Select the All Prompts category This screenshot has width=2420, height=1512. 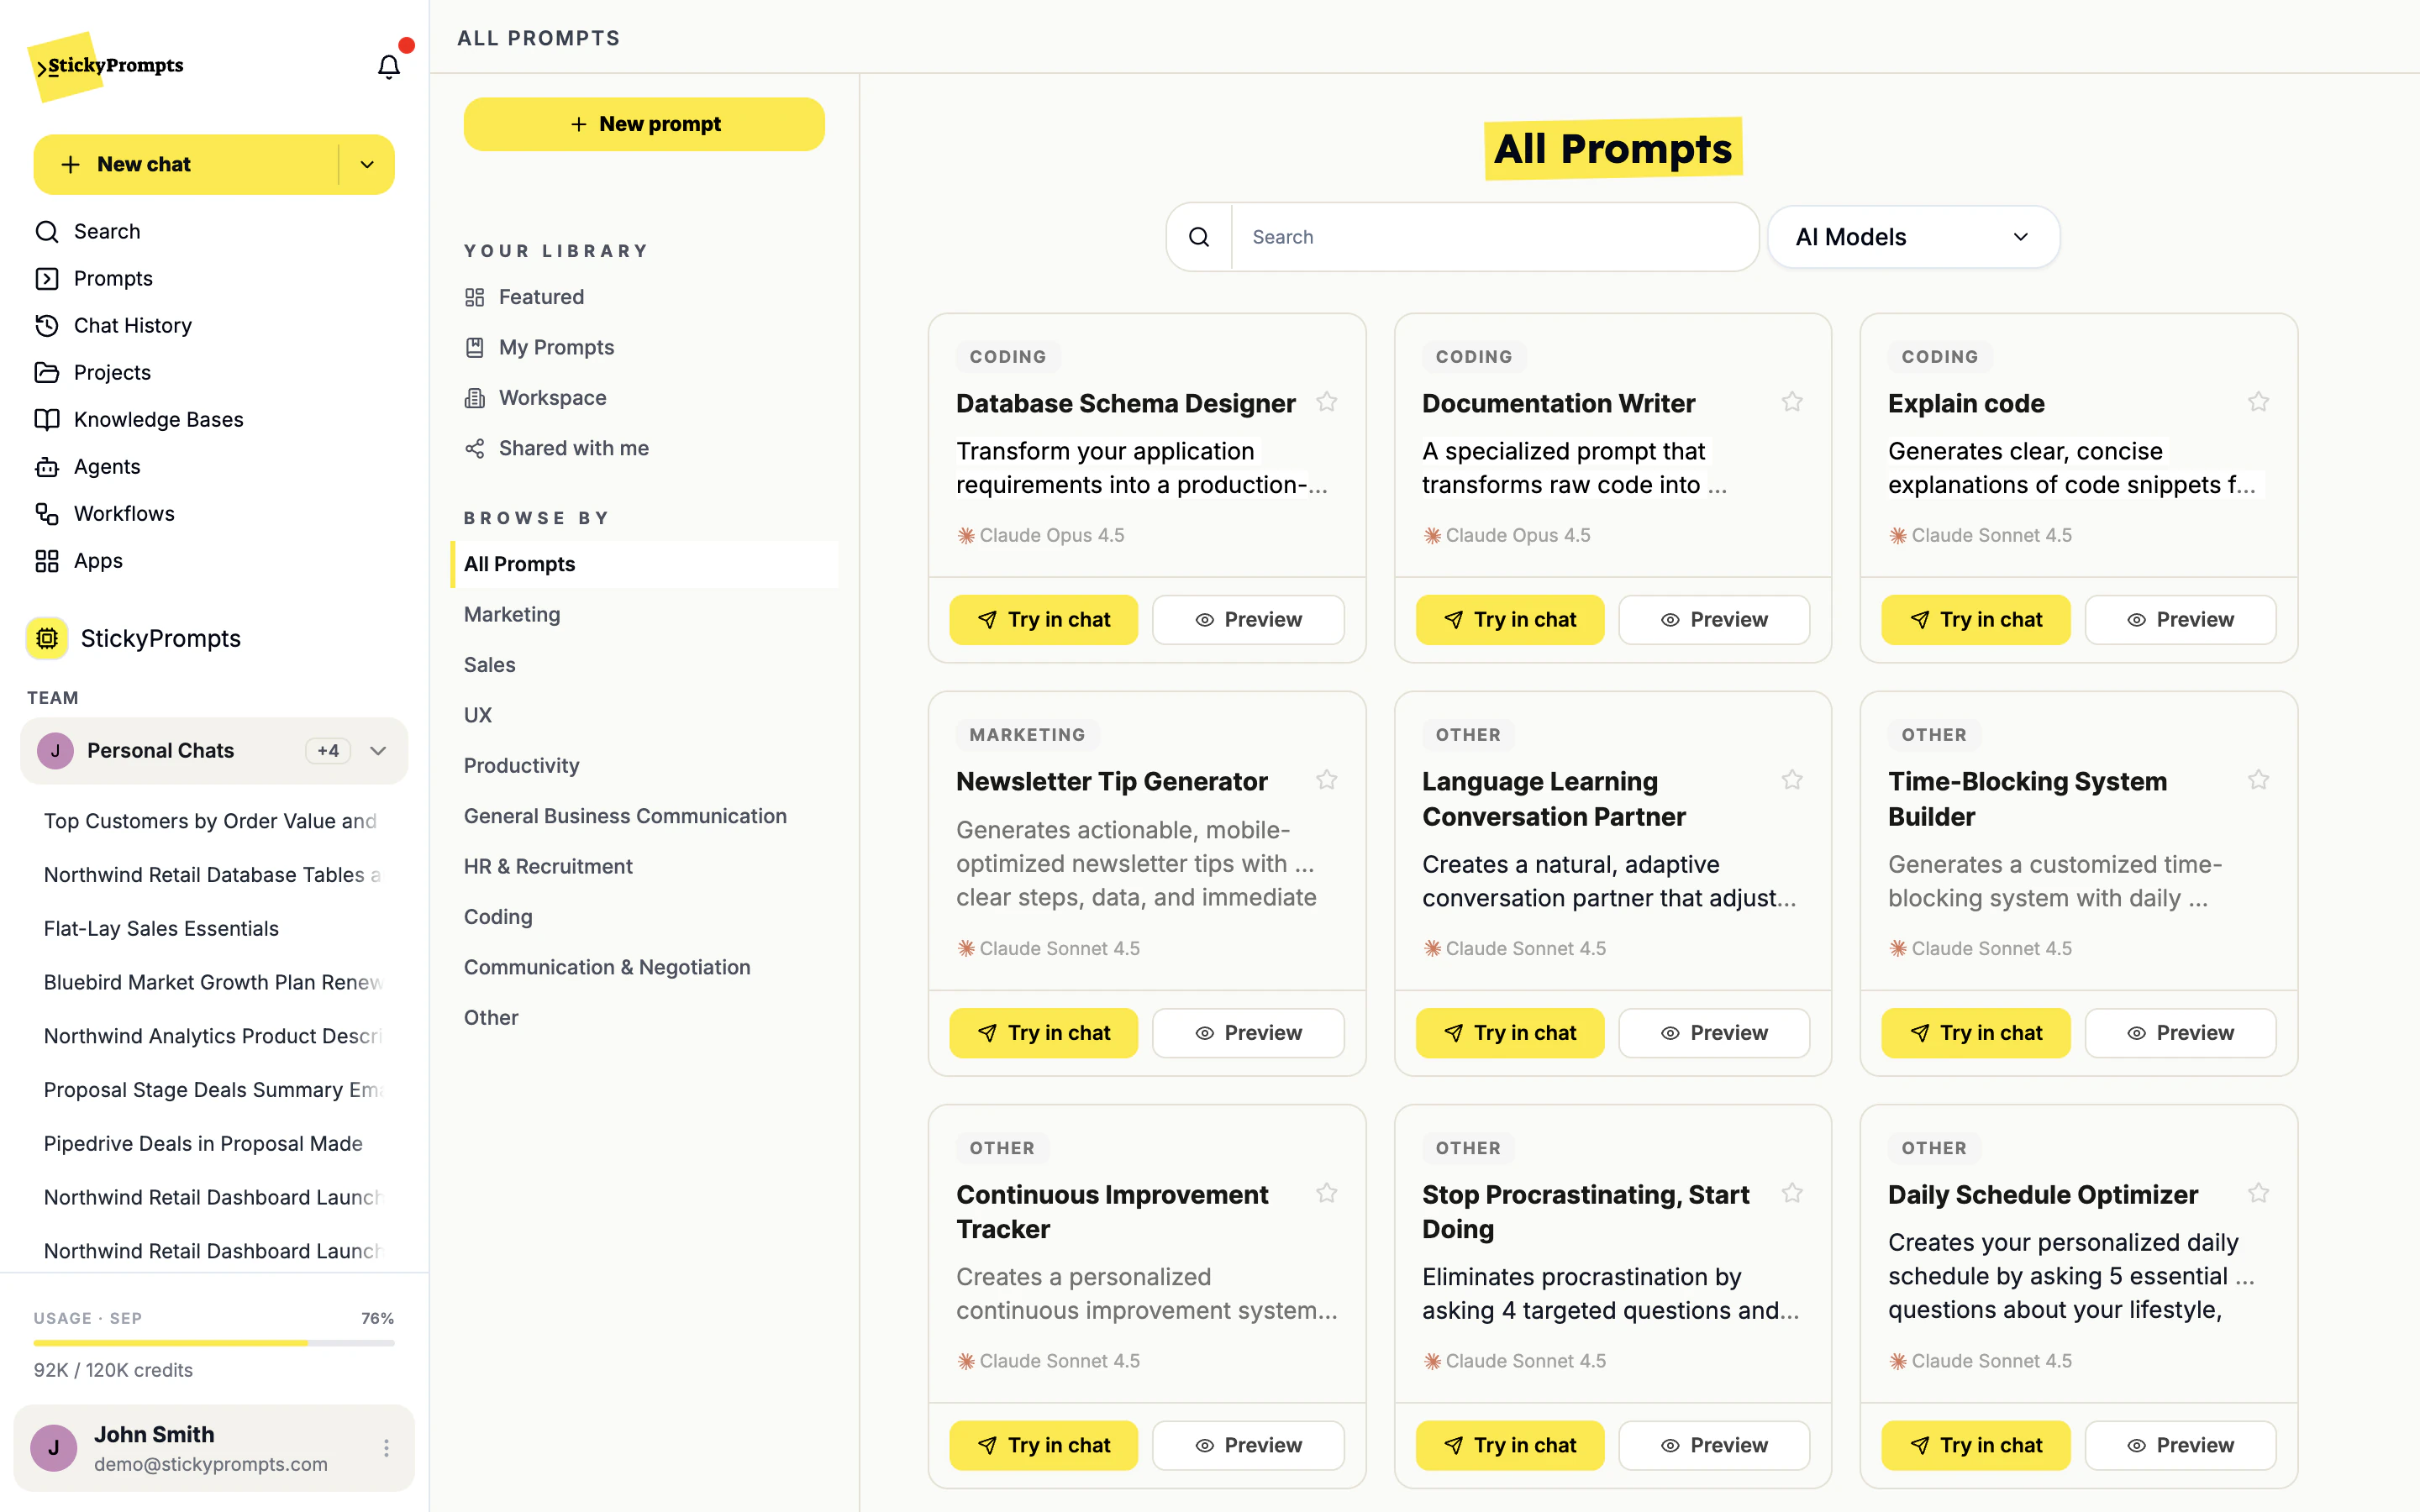tap(645, 564)
